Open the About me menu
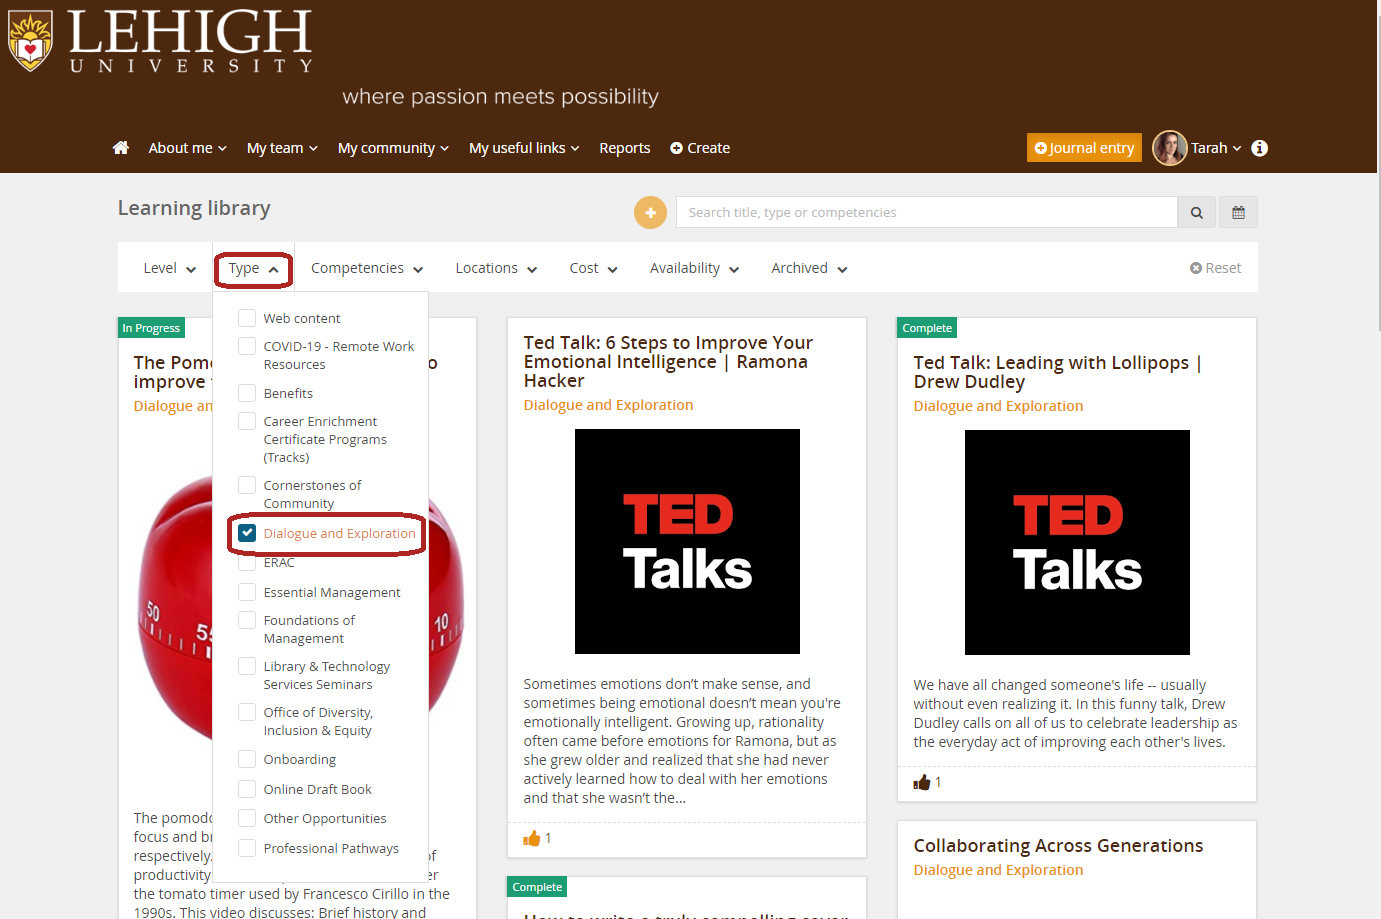The height and width of the screenshot is (919, 1381). [188, 148]
